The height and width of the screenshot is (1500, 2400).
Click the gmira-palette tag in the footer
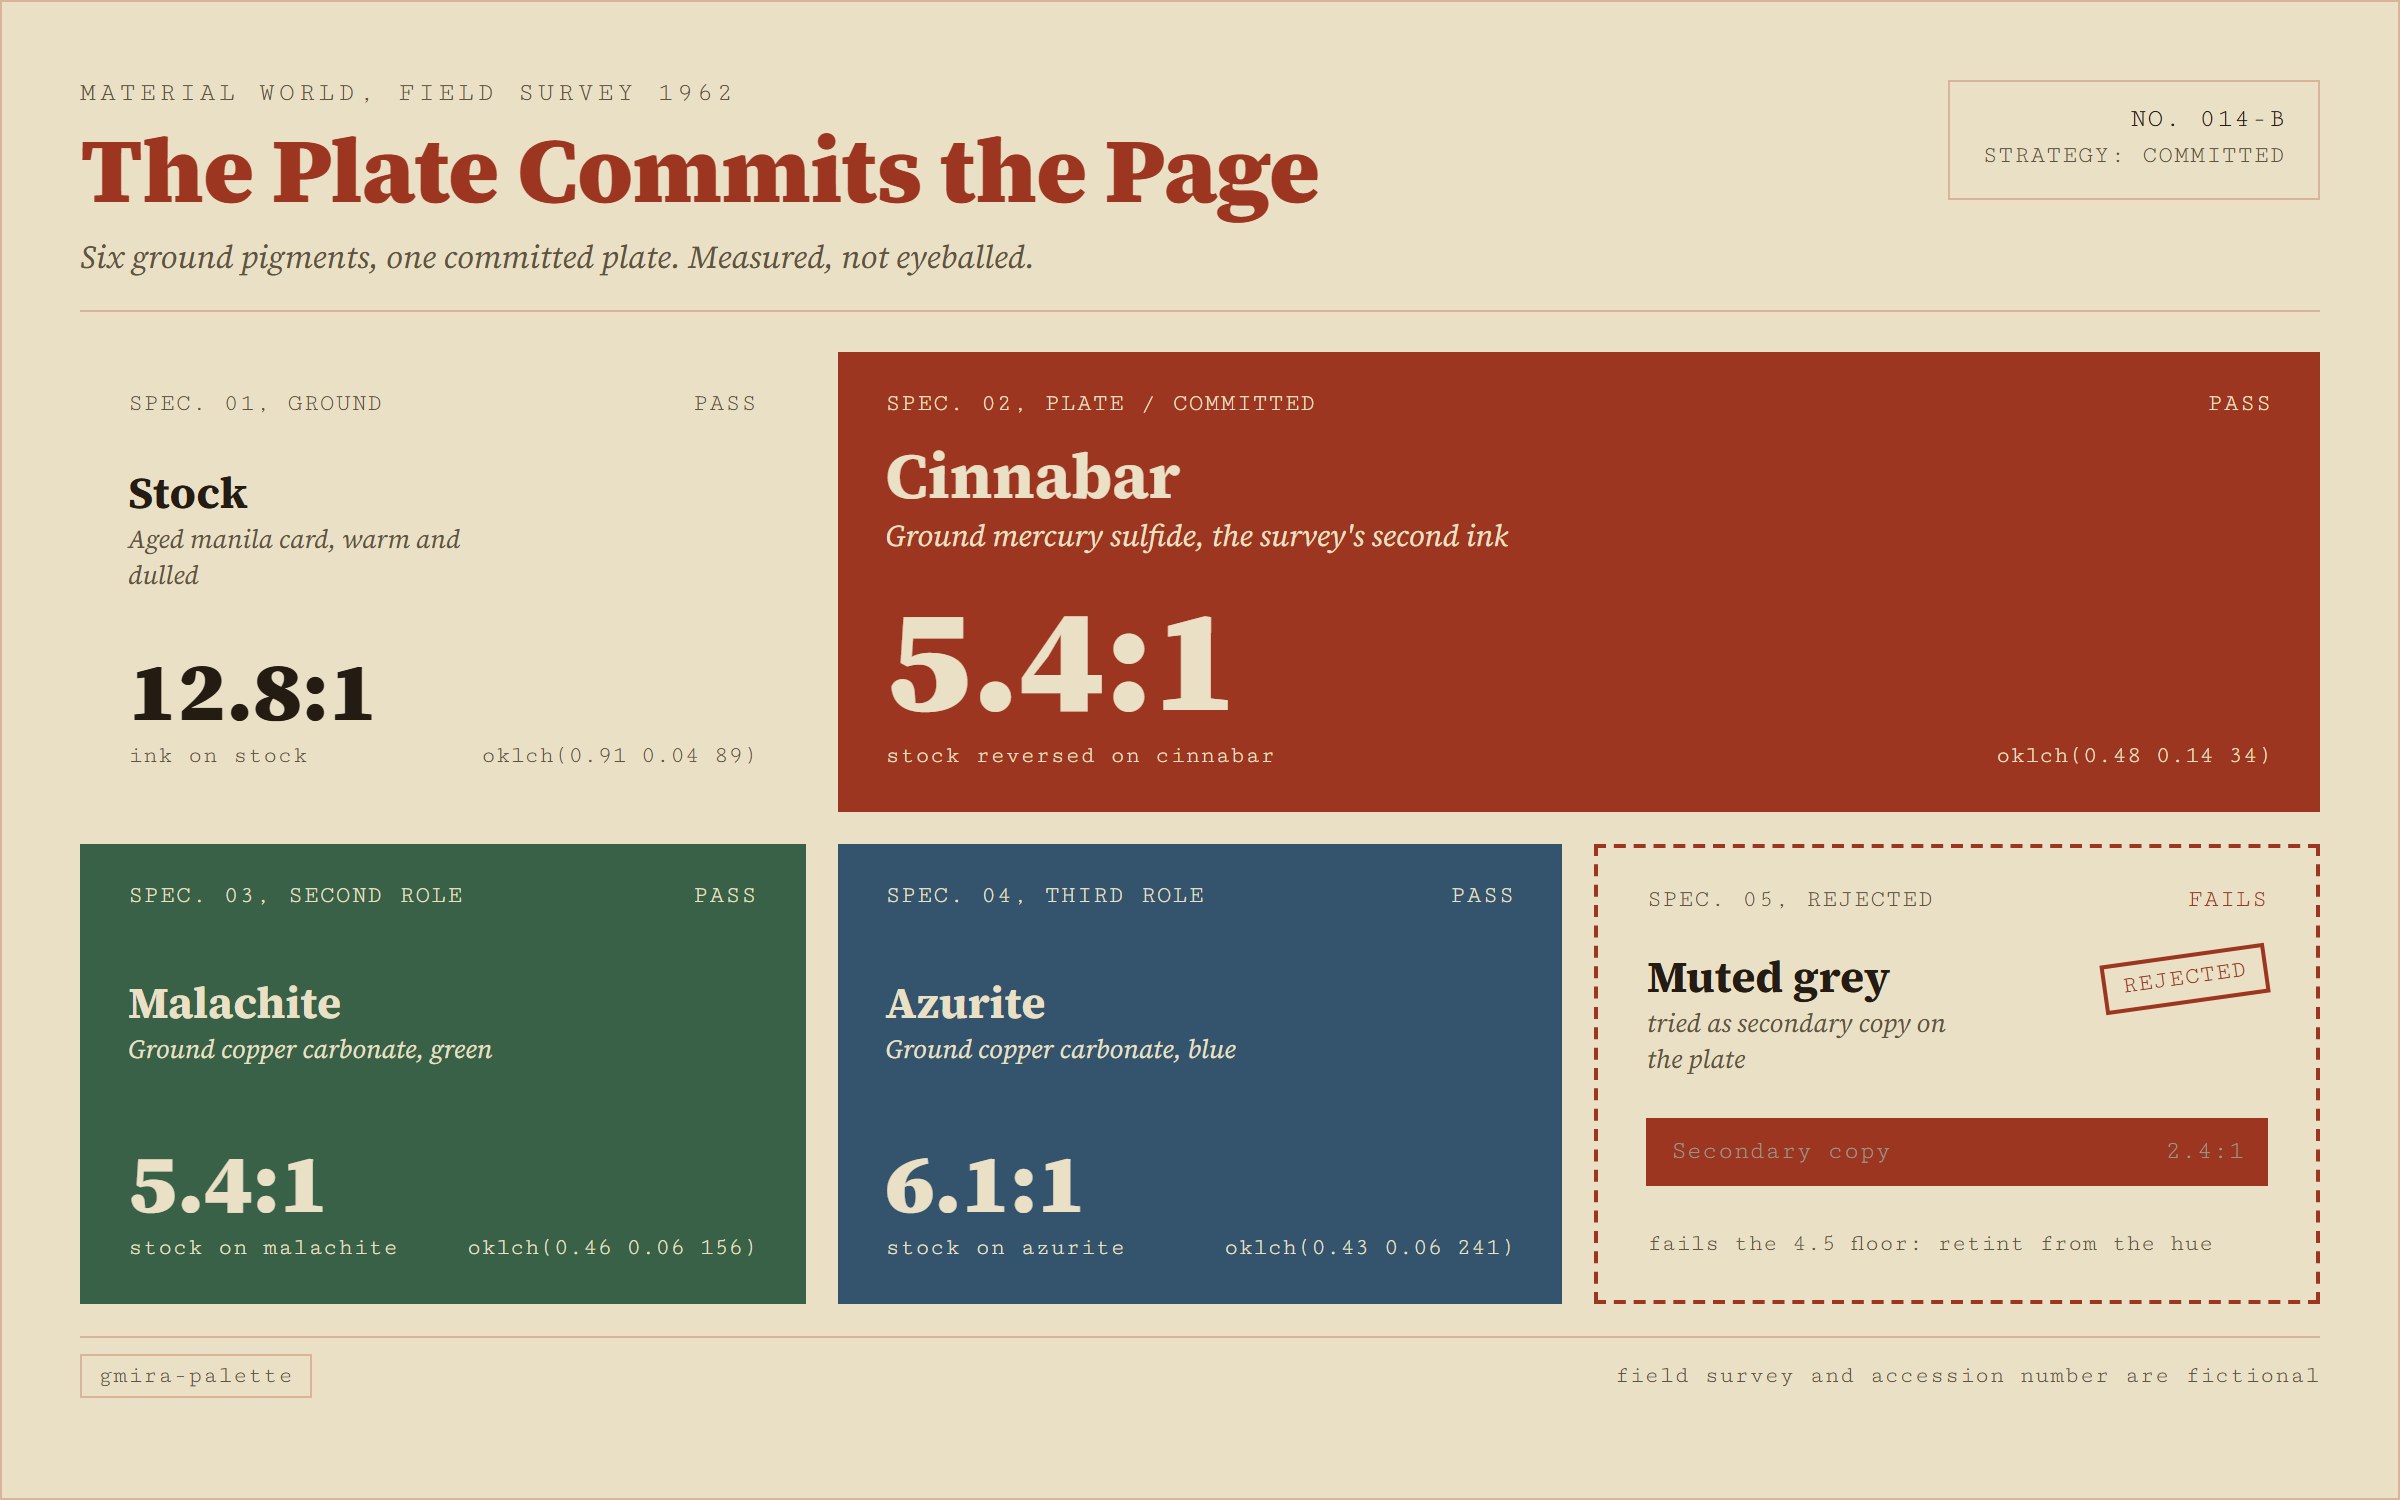[x=196, y=1376]
